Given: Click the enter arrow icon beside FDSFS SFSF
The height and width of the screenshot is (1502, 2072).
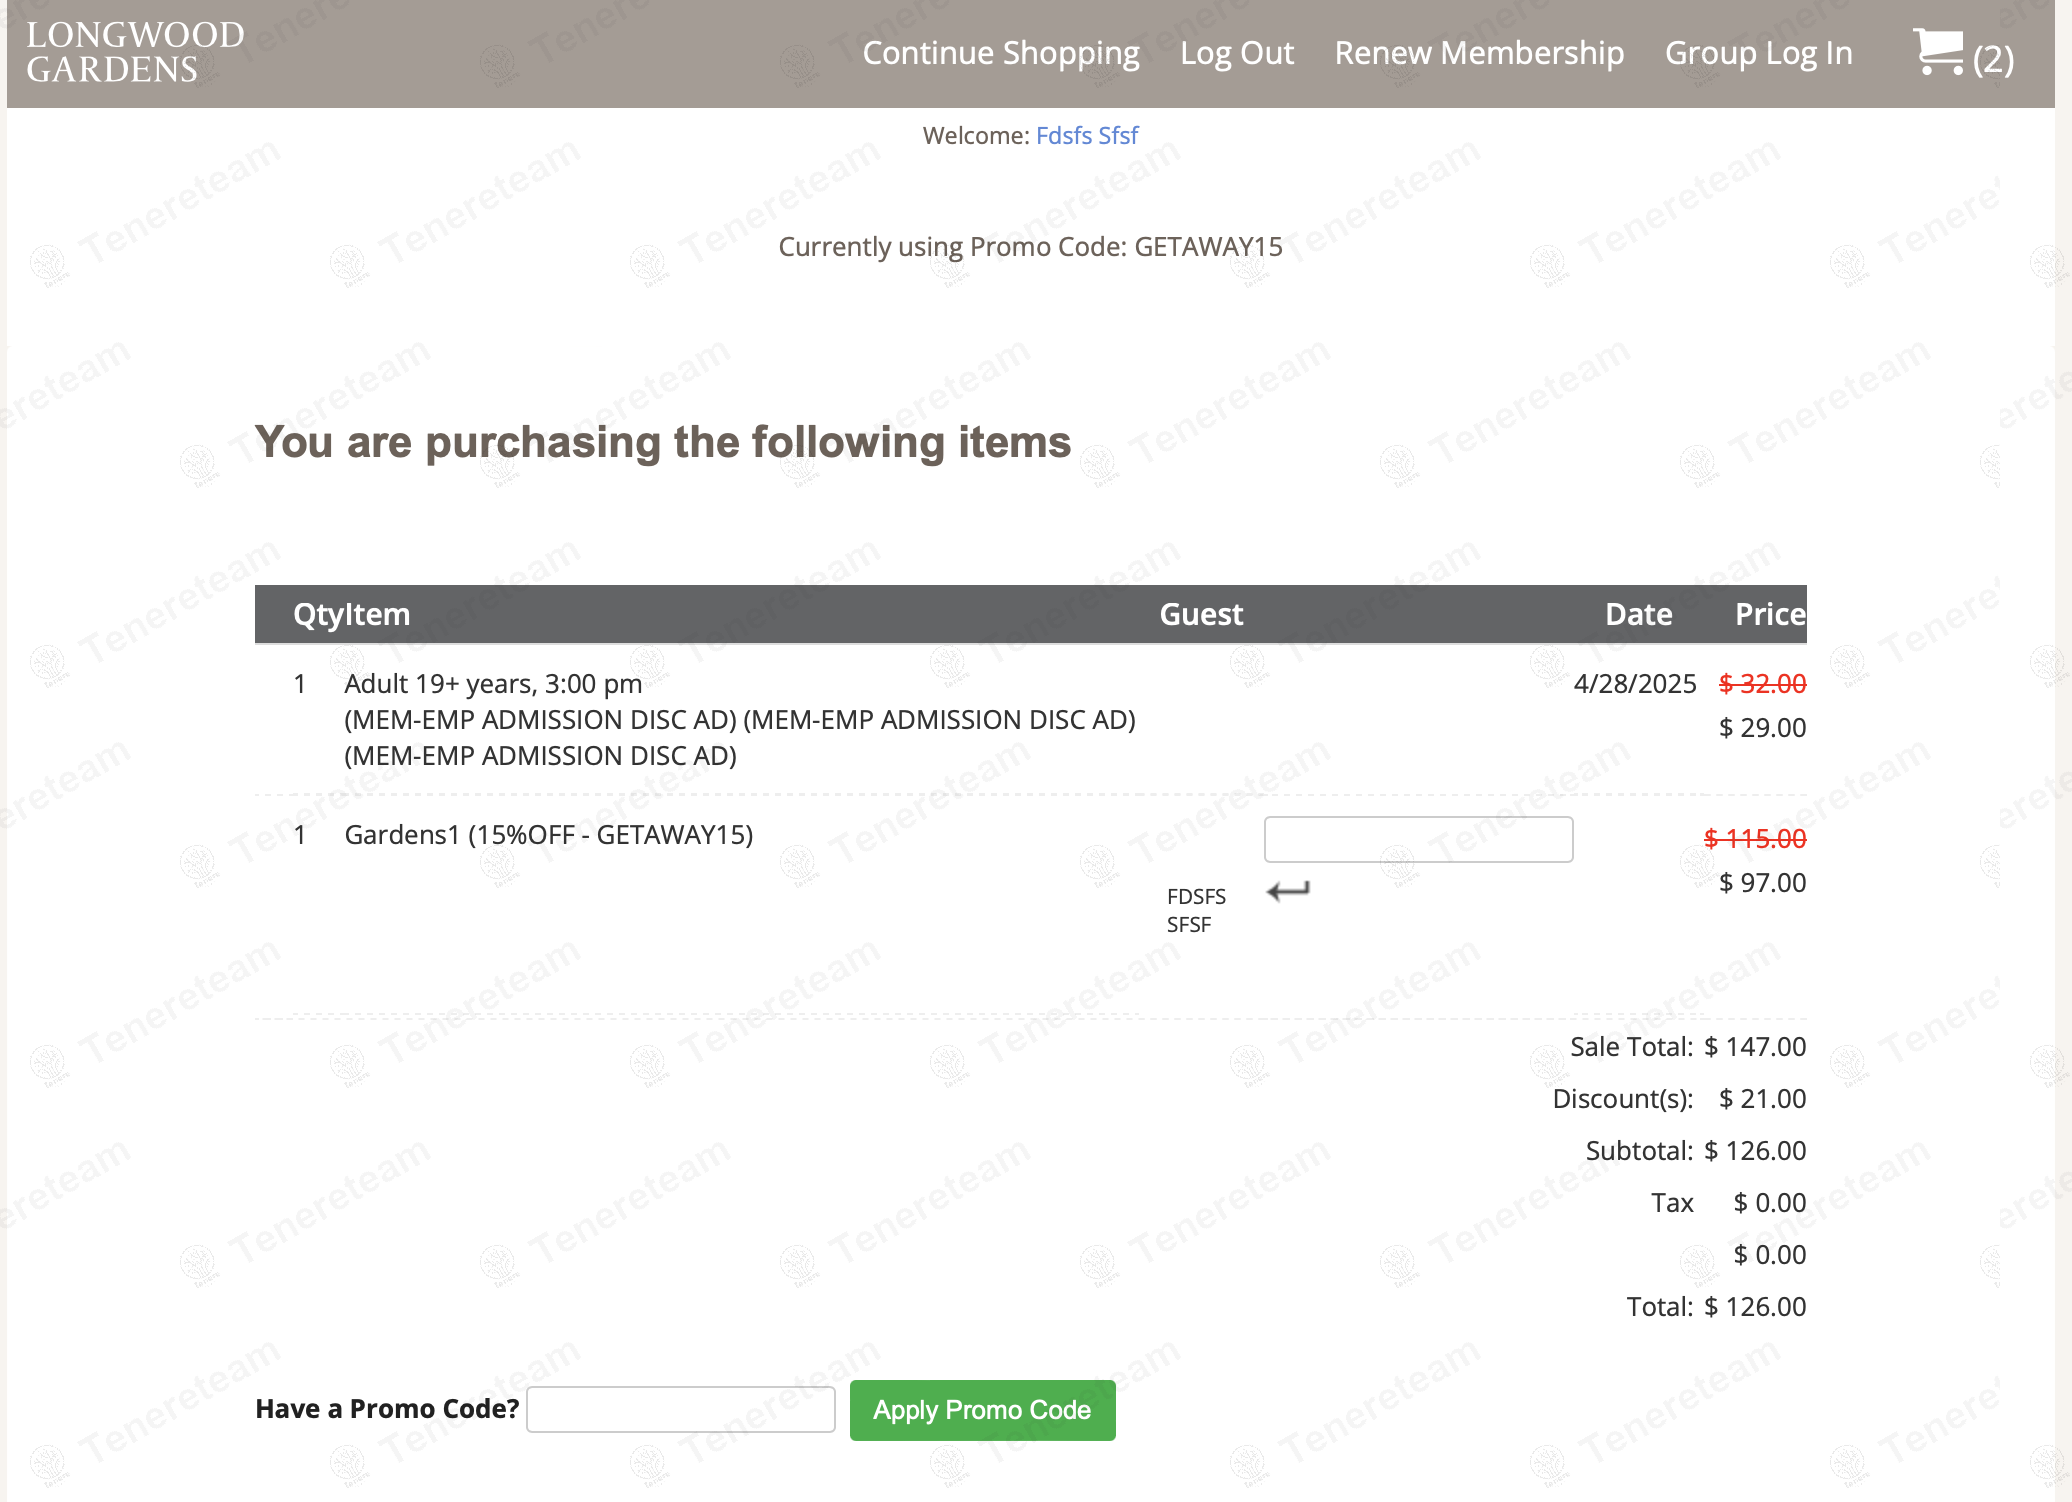Looking at the screenshot, I should [1288, 890].
